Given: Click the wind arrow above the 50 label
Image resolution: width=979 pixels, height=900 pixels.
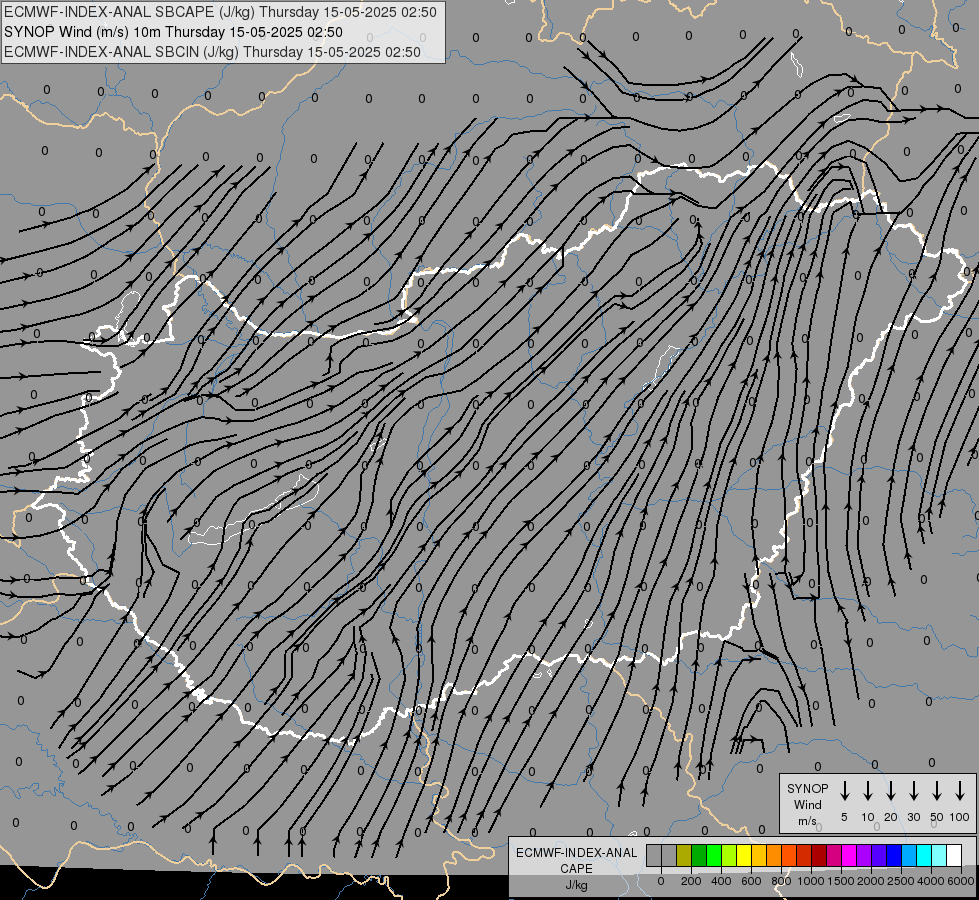Looking at the screenshot, I should [x=937, y=791].
